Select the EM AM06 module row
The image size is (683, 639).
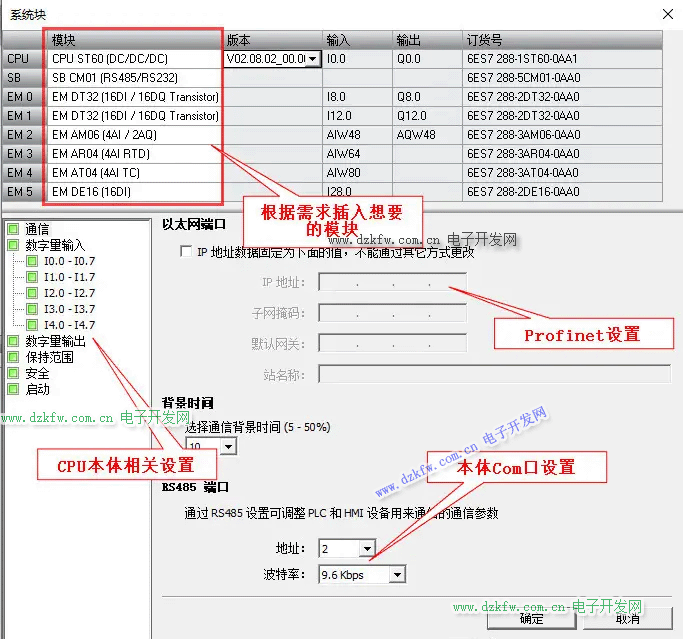point(132,135)
